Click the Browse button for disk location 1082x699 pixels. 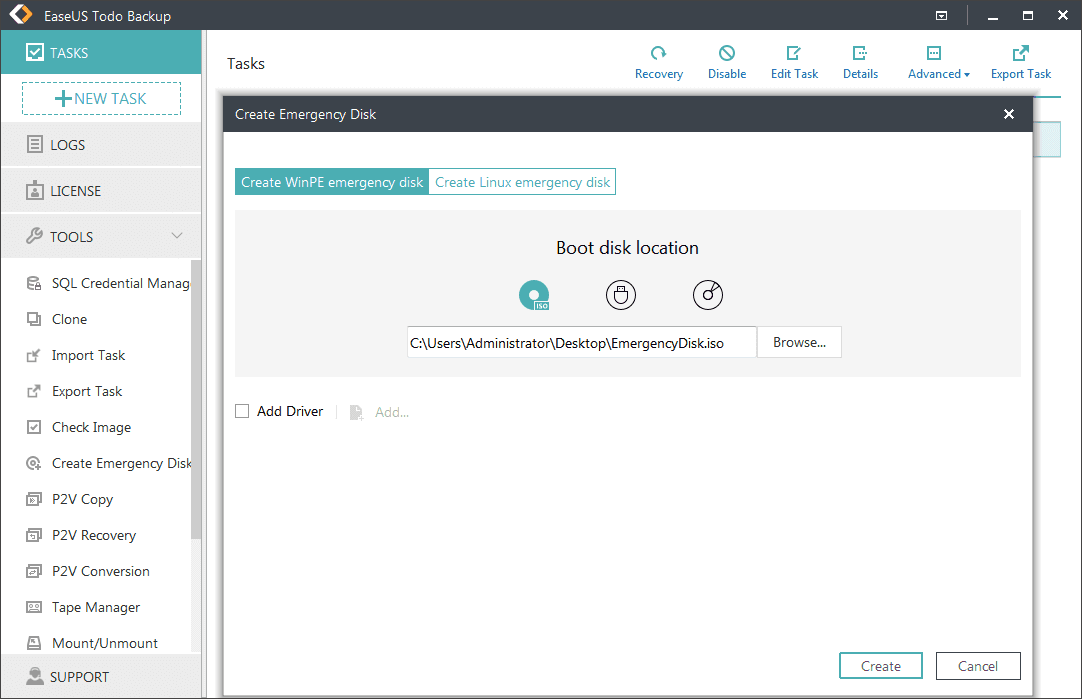point(798,341)
